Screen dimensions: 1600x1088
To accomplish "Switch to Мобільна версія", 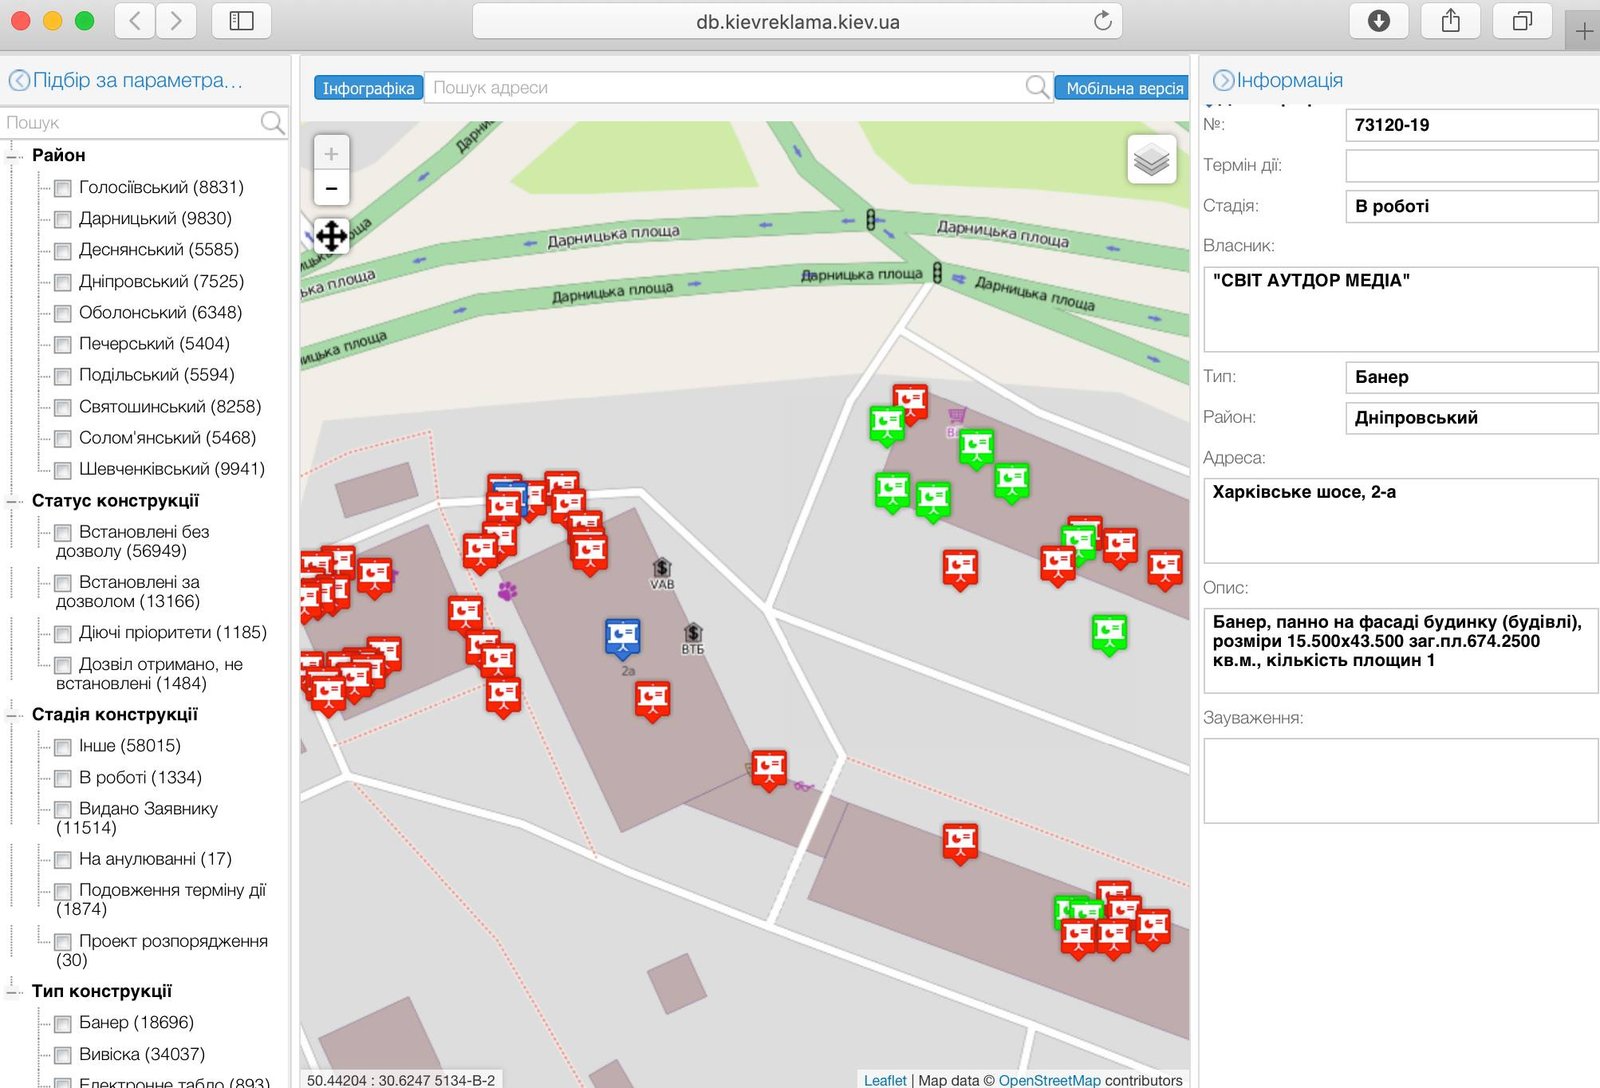I will (x=1123, y=88).
